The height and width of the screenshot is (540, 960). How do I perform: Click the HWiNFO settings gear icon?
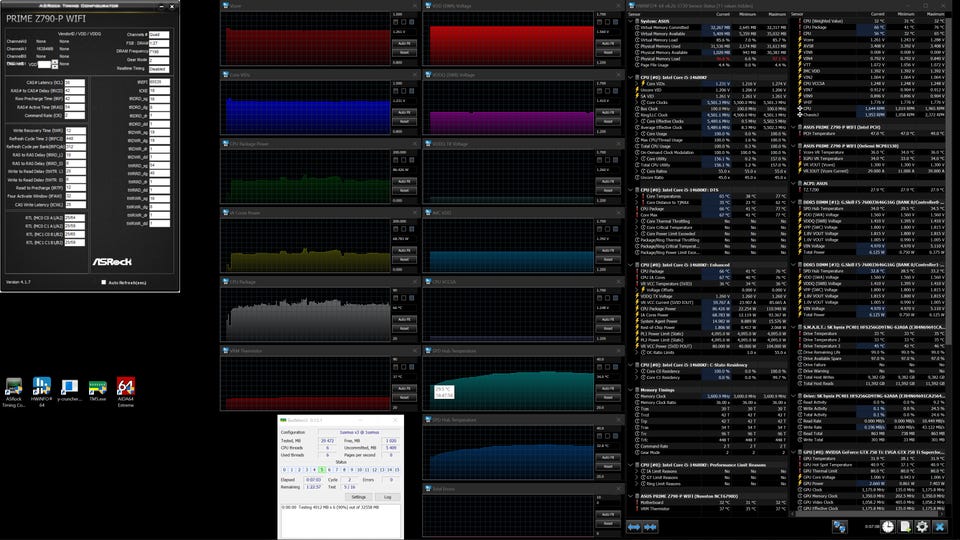[922, 526]
